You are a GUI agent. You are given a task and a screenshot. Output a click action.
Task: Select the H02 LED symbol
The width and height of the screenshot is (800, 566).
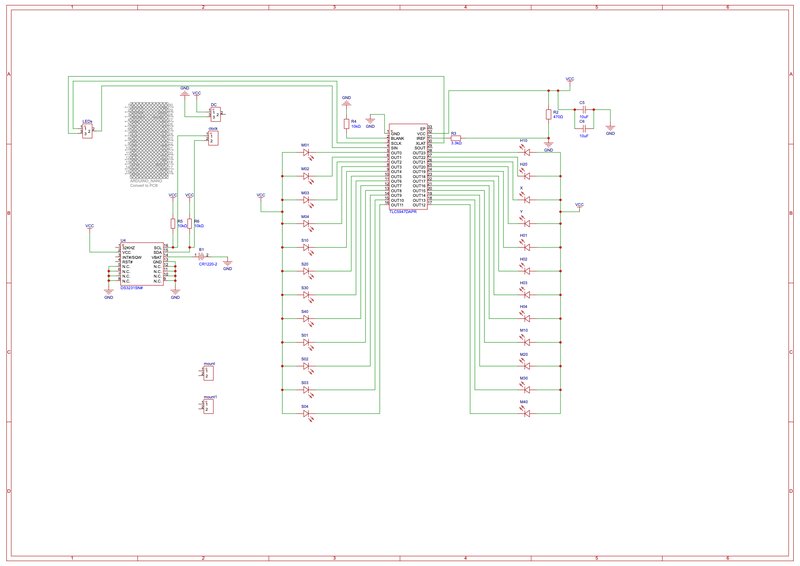coord(526,270)
